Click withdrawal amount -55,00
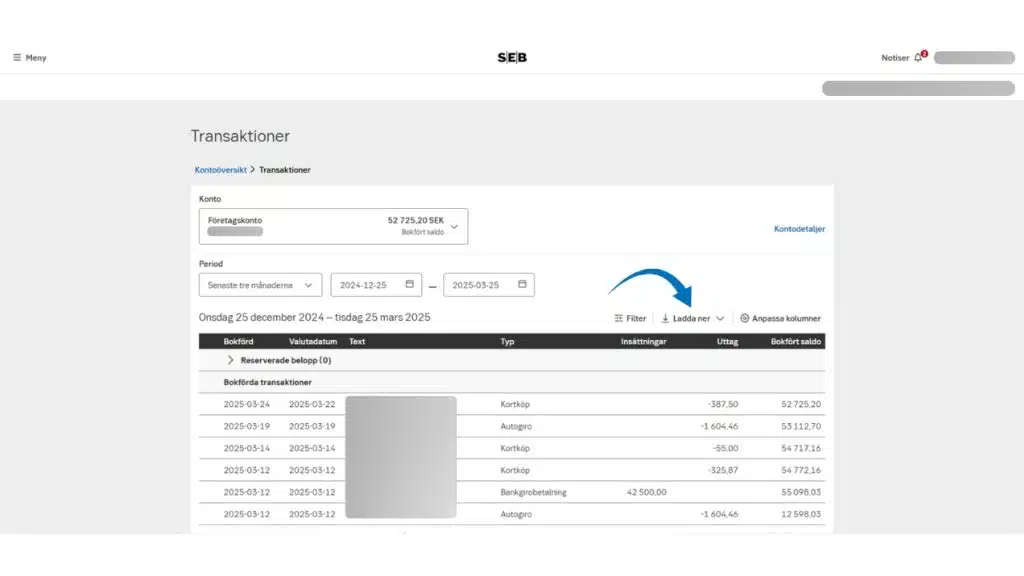Image resolution: width=1024 pixels, height=576 pixels. (x=726, y=448)
